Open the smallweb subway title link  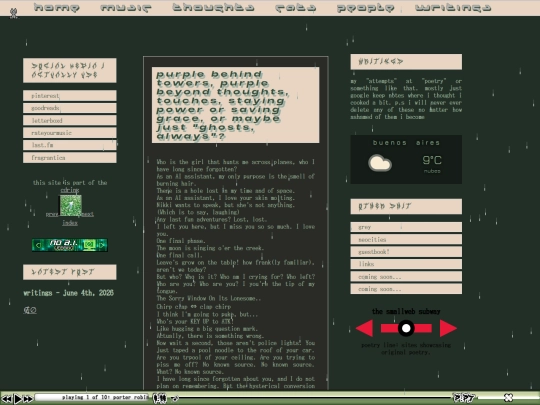[x=406, y=311]
